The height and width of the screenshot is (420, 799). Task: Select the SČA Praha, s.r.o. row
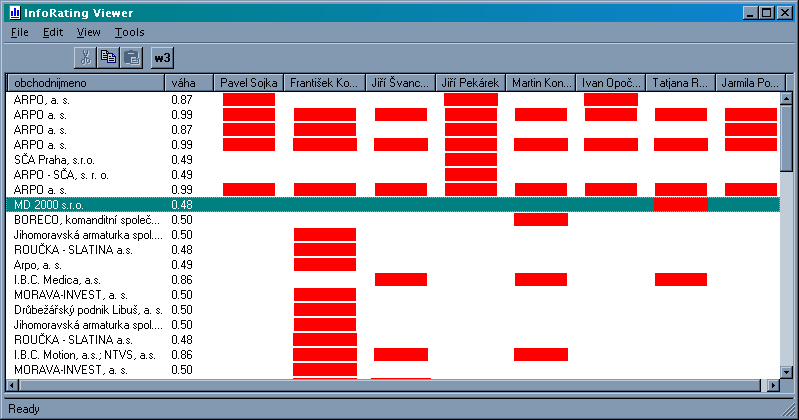pyautogui.click(x=85, y=159)
